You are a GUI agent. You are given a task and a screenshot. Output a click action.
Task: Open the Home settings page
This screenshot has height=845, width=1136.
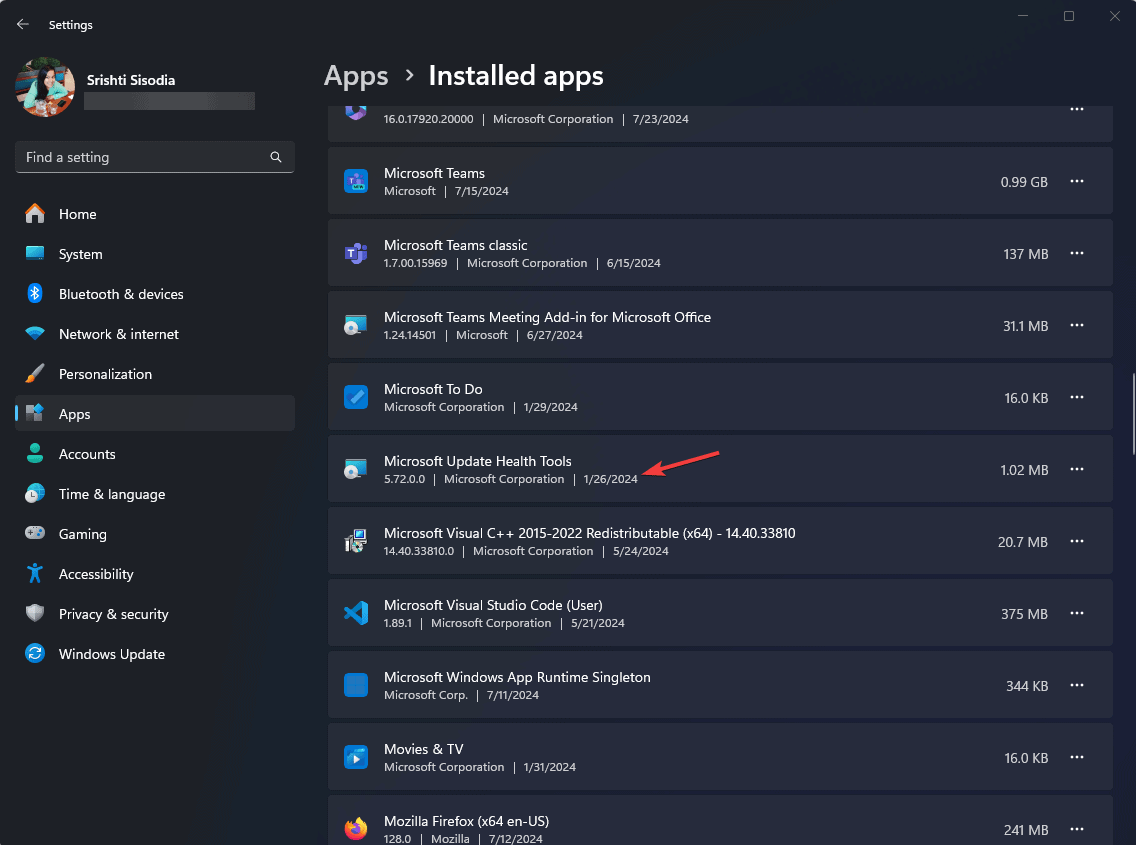pos(154,214)
